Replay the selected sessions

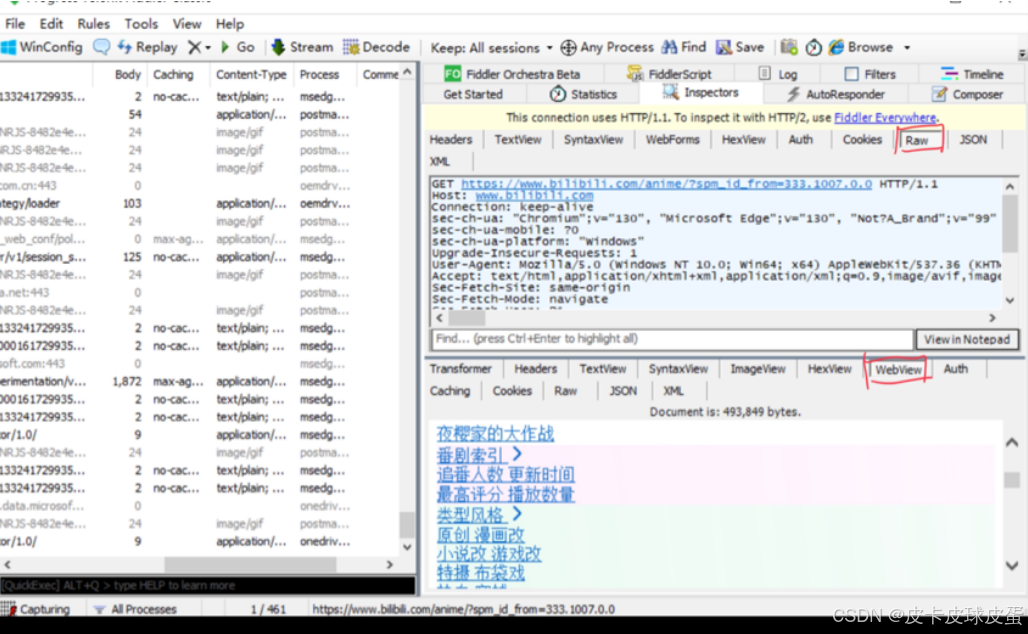[x=148, y=47]
